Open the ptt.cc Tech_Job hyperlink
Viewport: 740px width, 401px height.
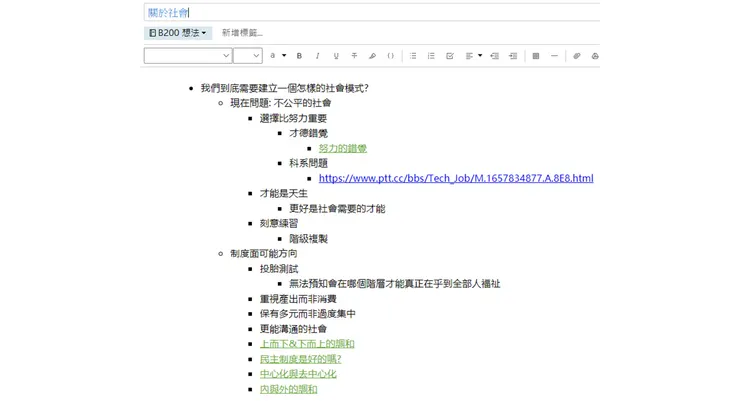[x=456, y=178]
